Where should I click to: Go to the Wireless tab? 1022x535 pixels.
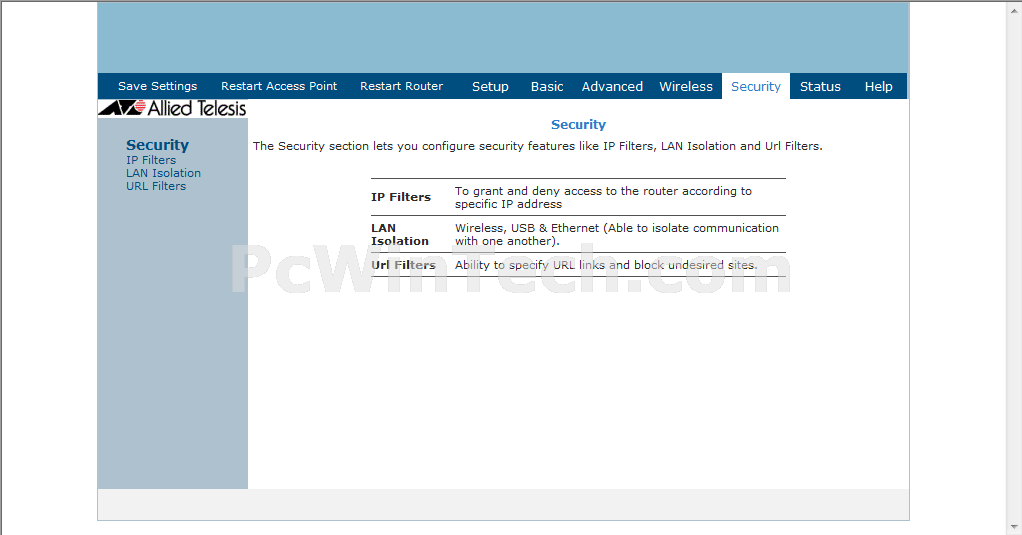(x=686, y=87)
